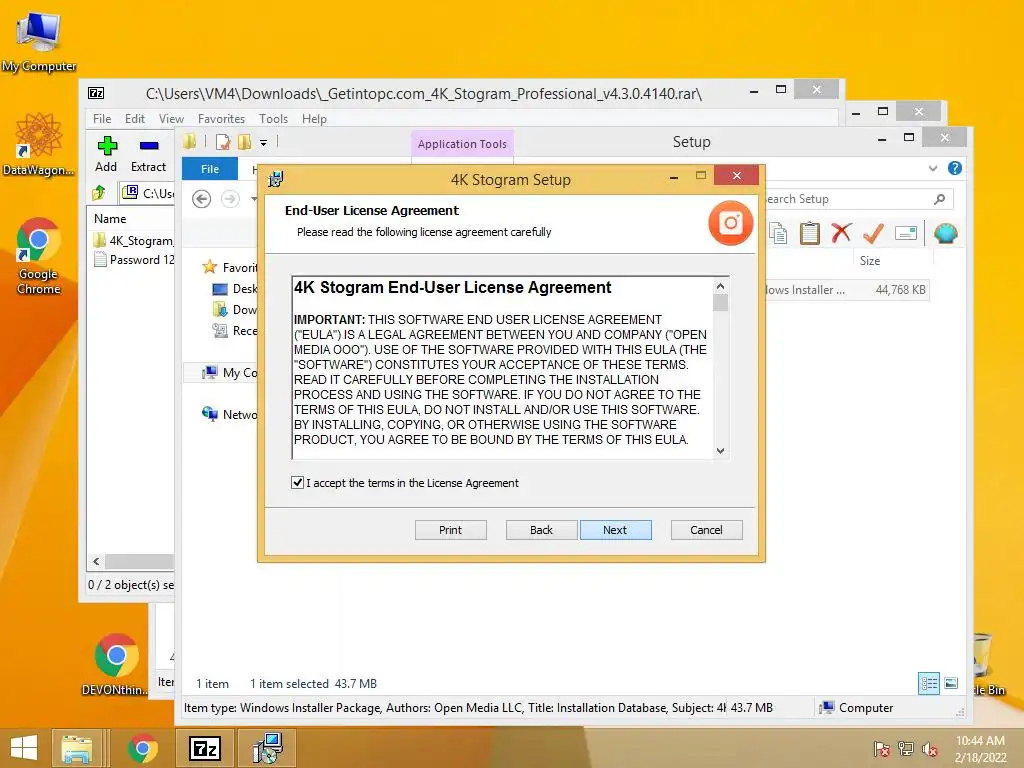Select the 4K_Stogram folder in 7-Zip list
The image size is (1024, 768).
[134, 240]
